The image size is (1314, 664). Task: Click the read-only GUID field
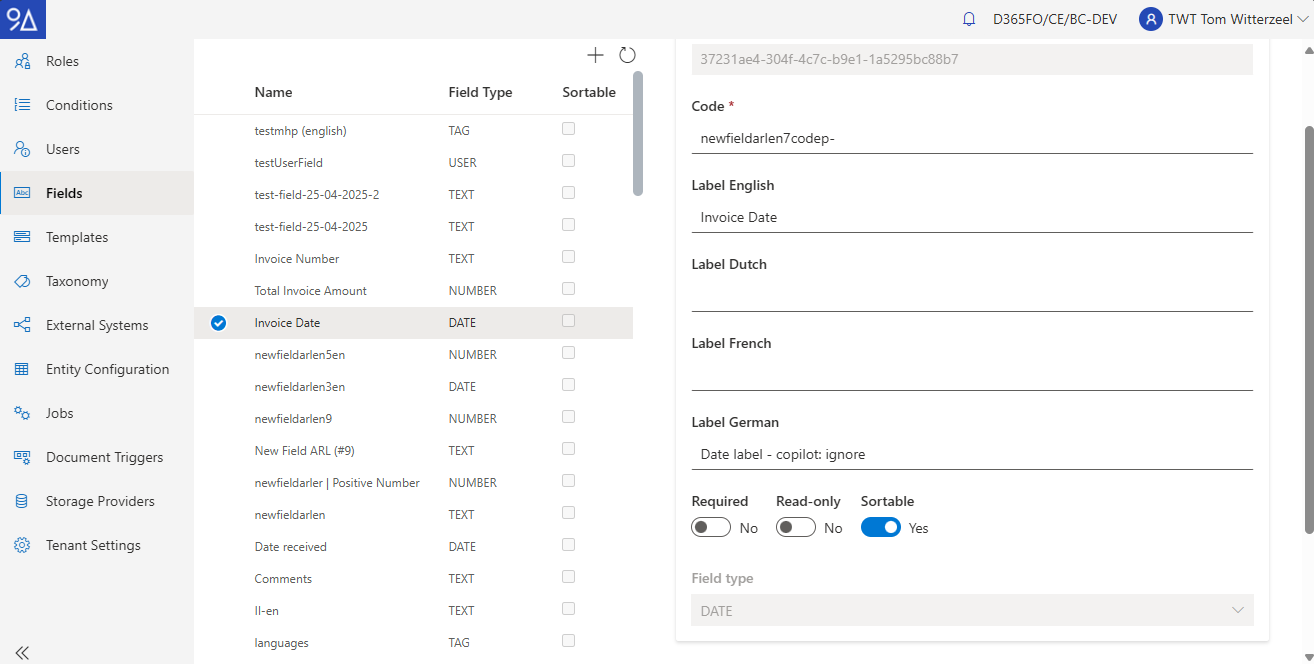(972, 59)
